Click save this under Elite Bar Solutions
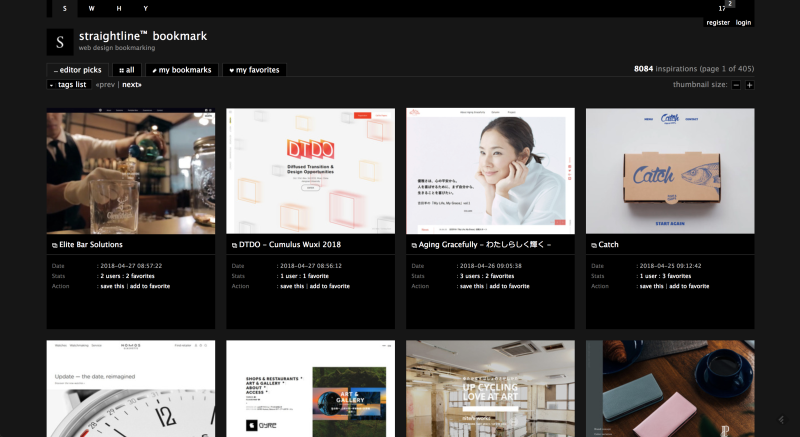 click(x=112, y=286)
